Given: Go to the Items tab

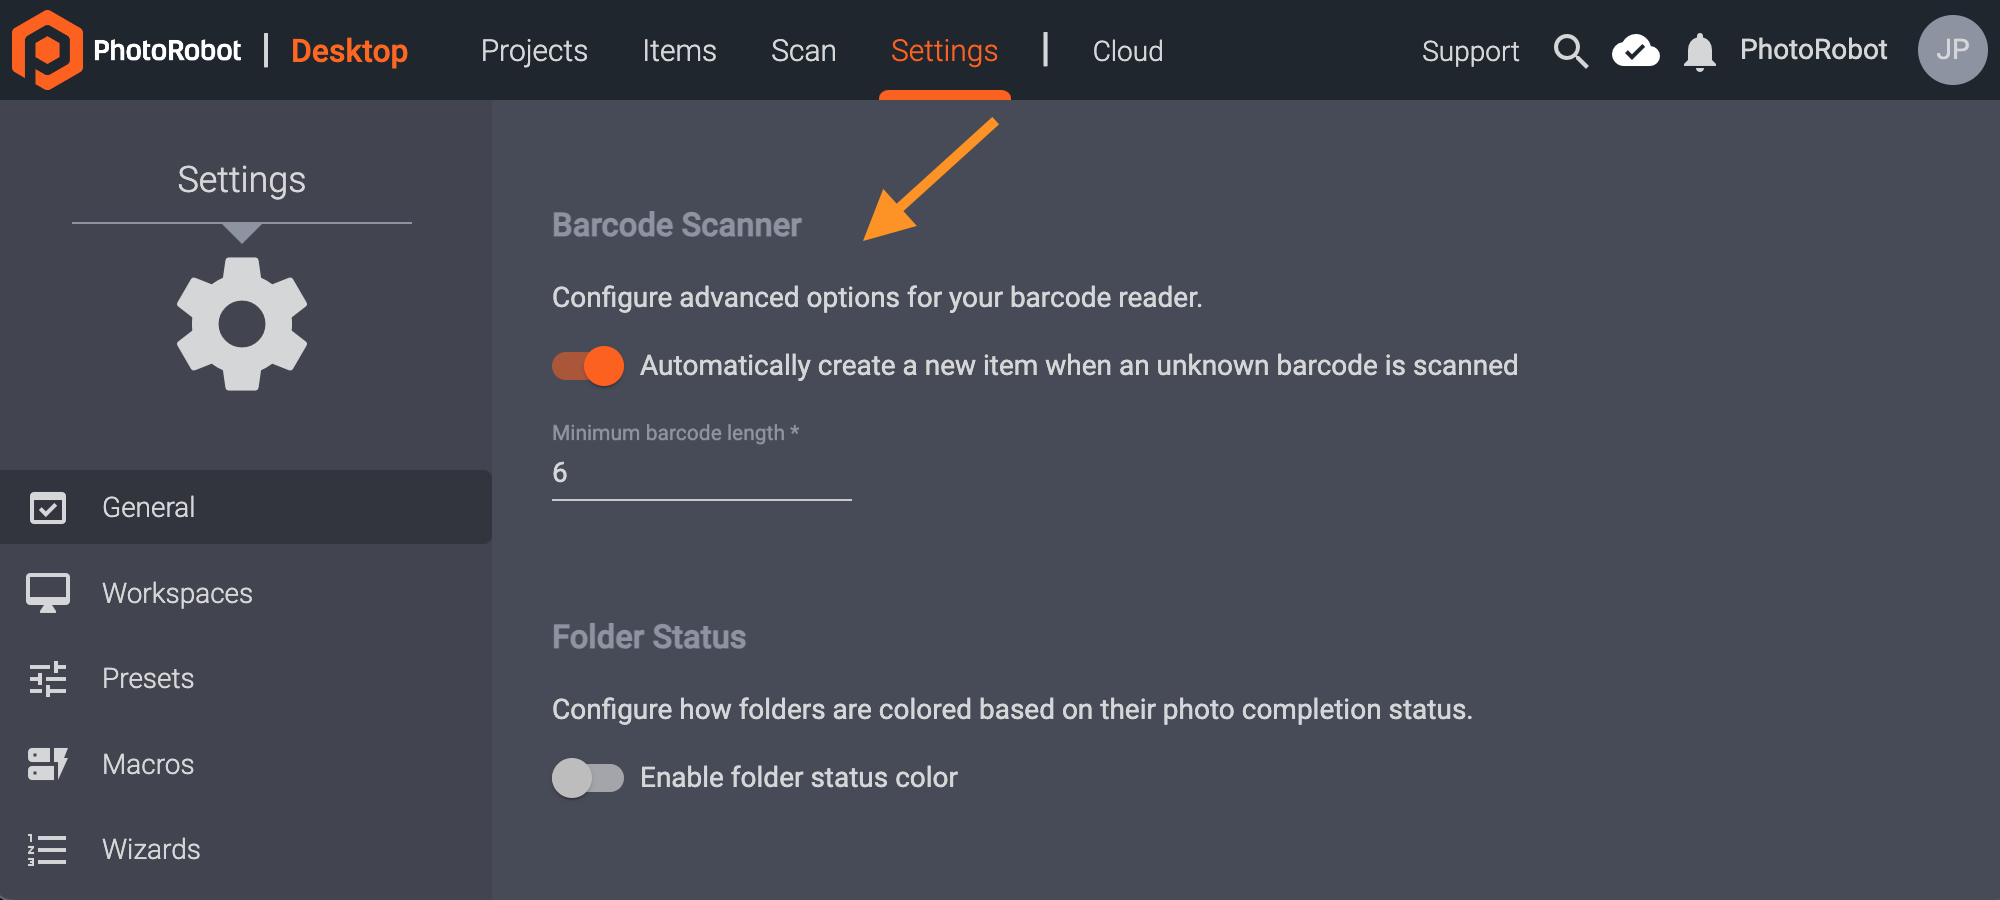Looking at the screenshot, I should point(679,51).
